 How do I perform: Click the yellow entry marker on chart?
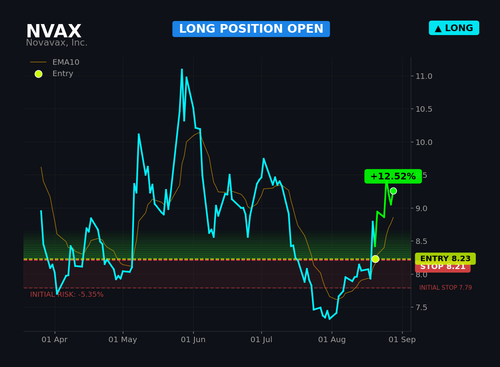pos(375,259)
